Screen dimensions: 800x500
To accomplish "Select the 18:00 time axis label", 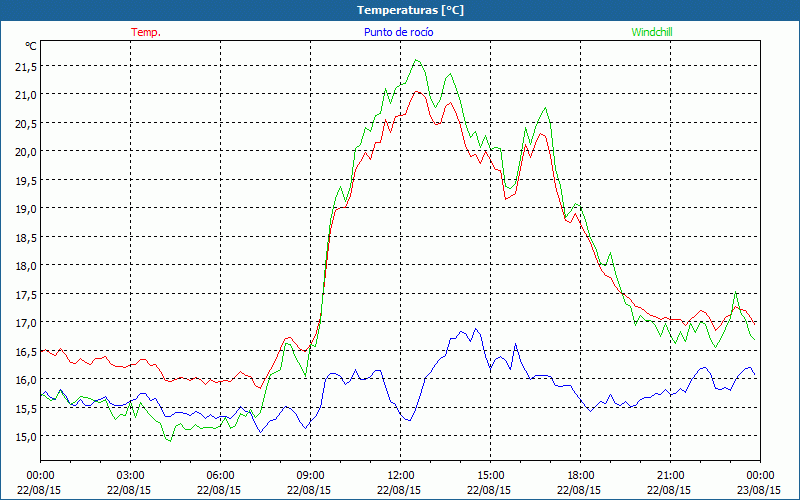I will point(581,475).
